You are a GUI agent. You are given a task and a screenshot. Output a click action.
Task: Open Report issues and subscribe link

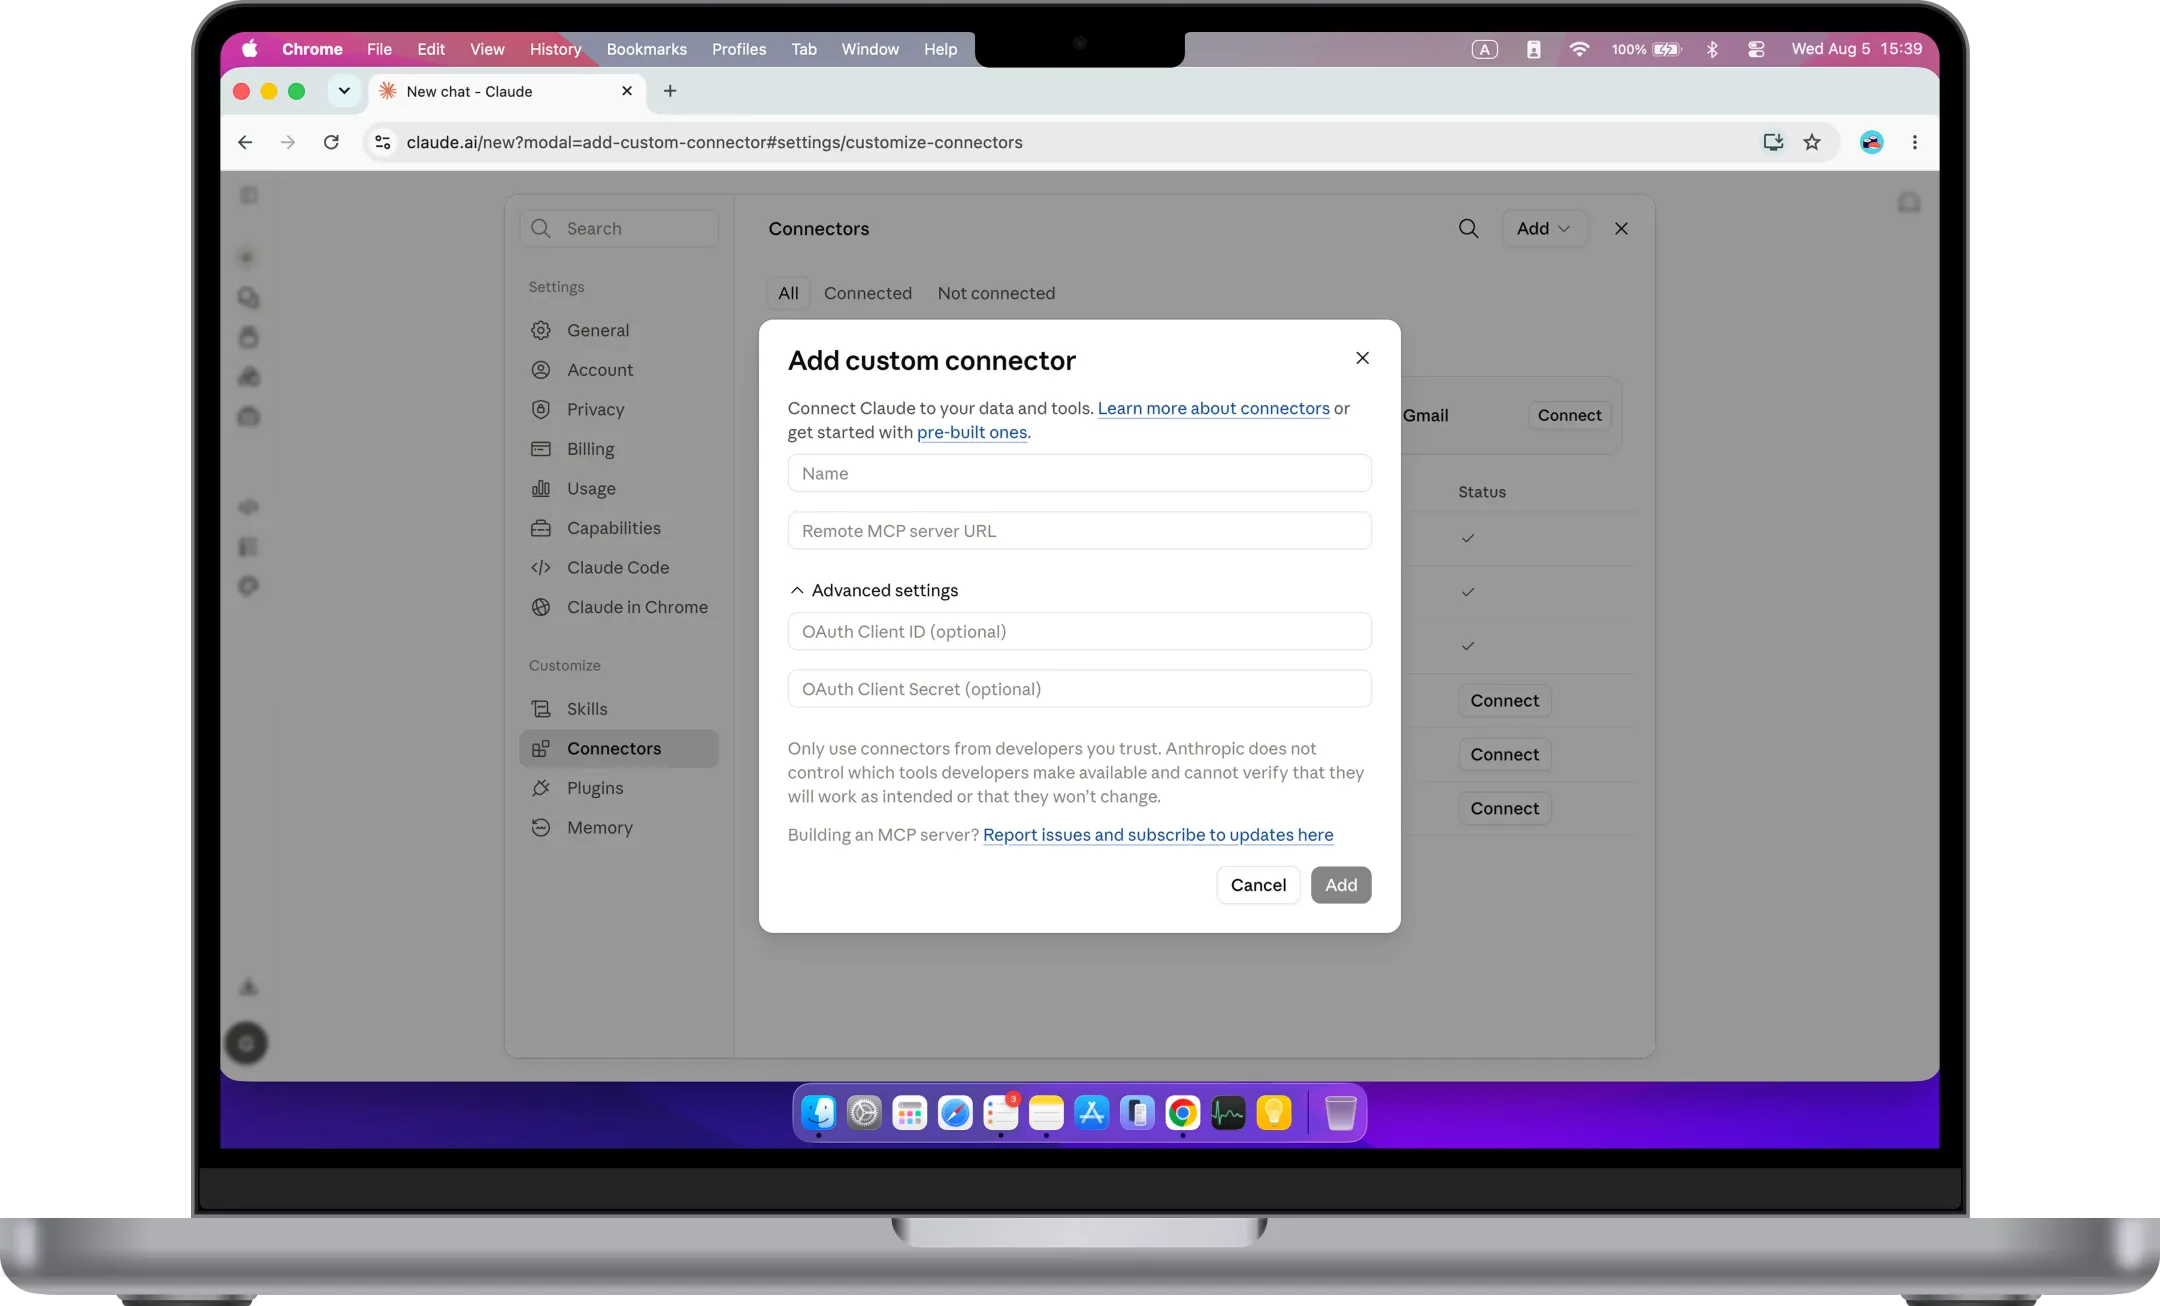pyautogui.click(x=1157, y=835)
